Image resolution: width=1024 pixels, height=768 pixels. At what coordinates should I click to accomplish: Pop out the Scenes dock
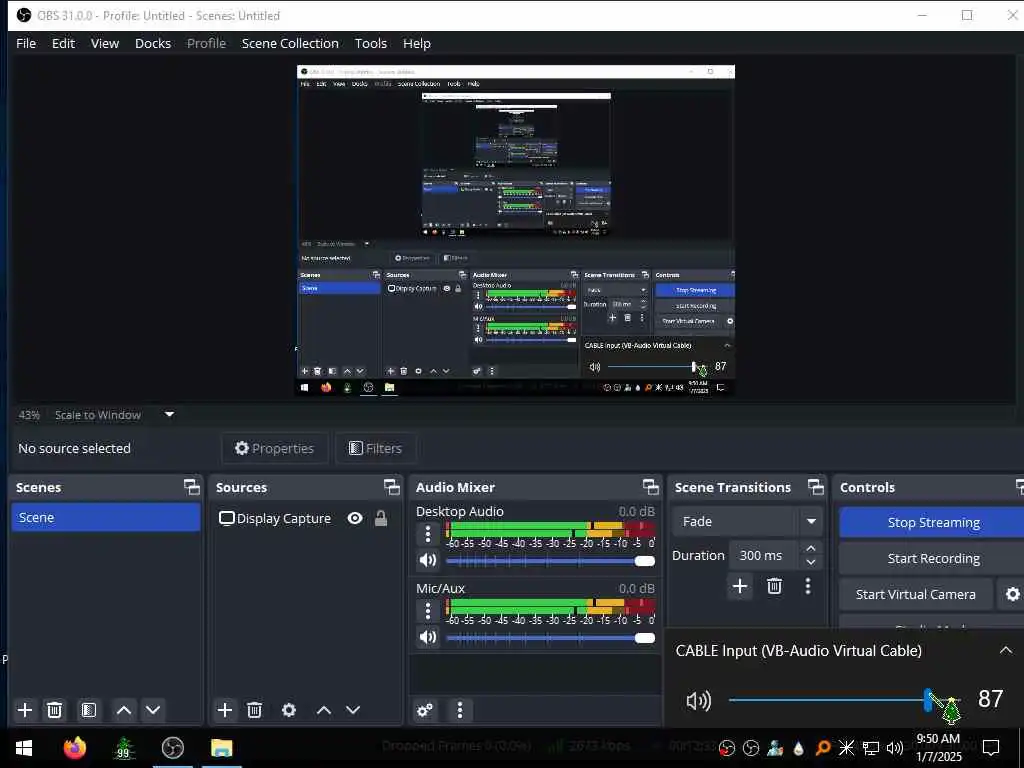pyautogui.click(x=191, y=487)
